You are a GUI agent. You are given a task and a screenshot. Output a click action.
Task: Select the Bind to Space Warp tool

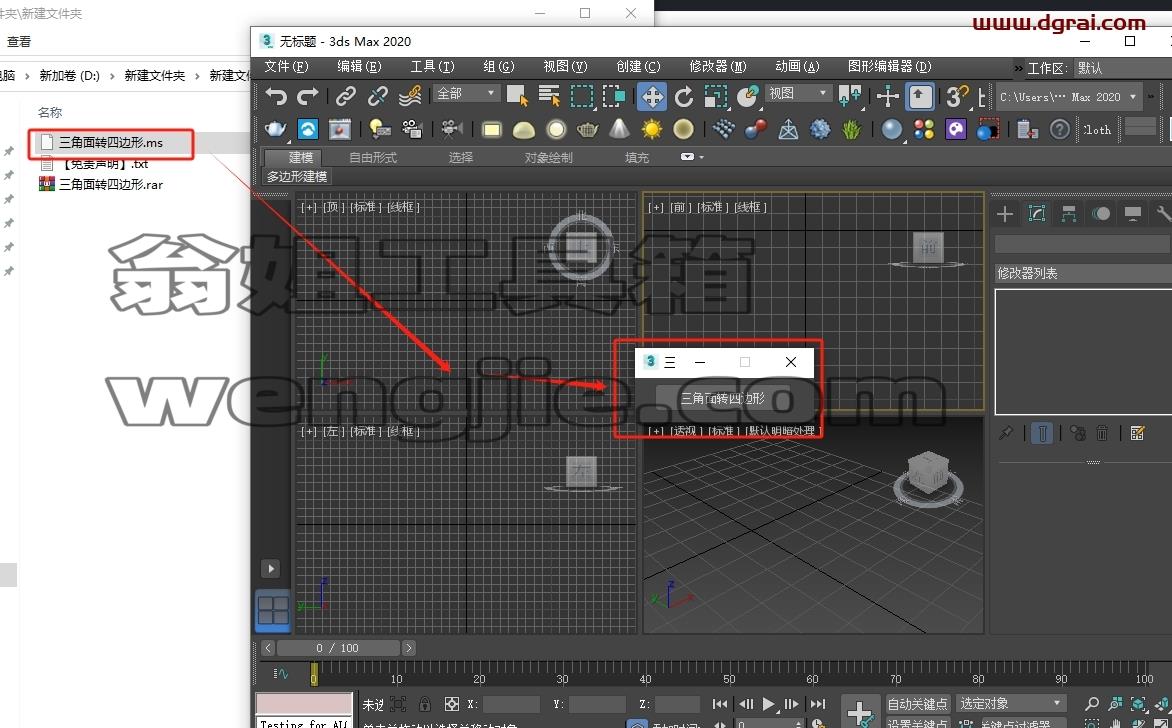pos(410,96)
